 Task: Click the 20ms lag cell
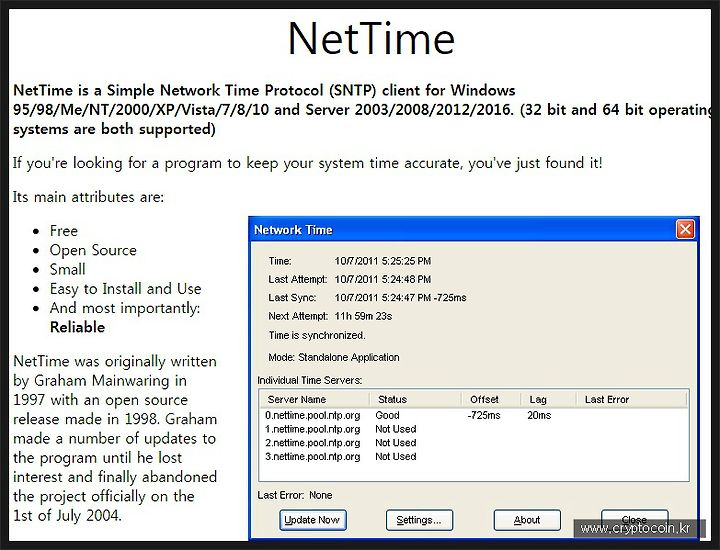coord(539,415)
